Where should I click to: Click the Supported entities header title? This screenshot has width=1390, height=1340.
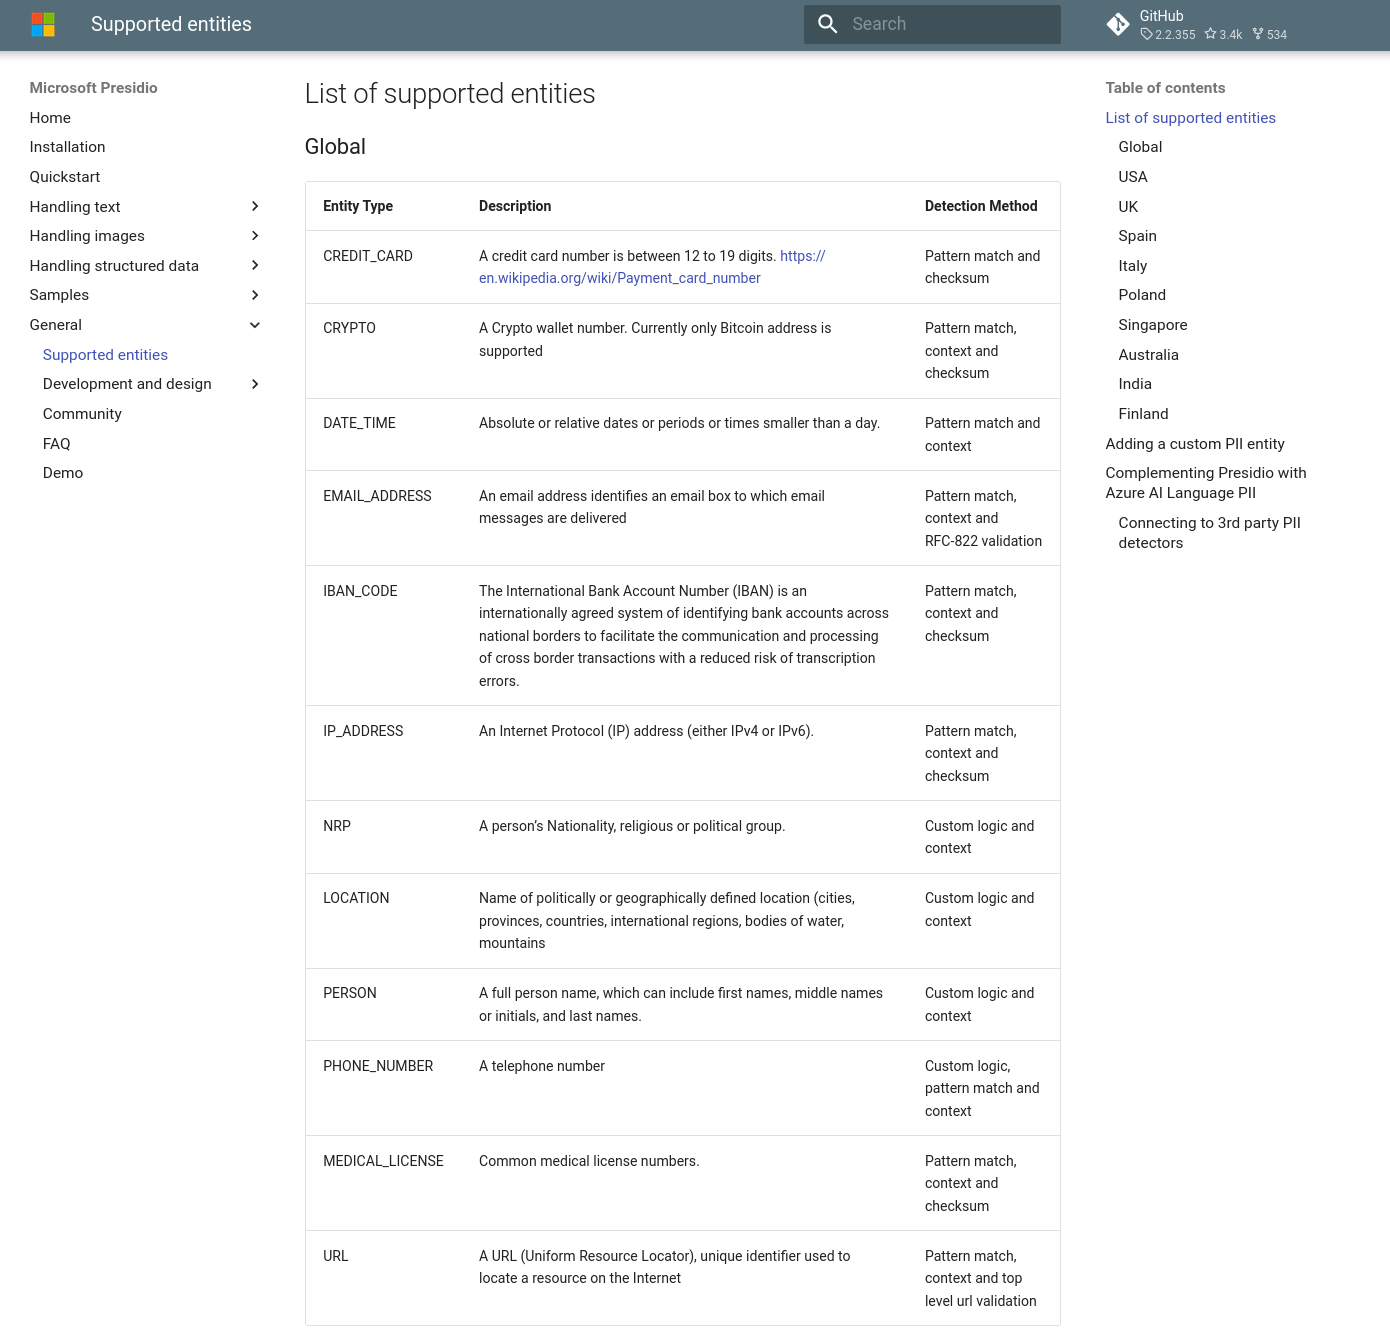click(171, 24)
